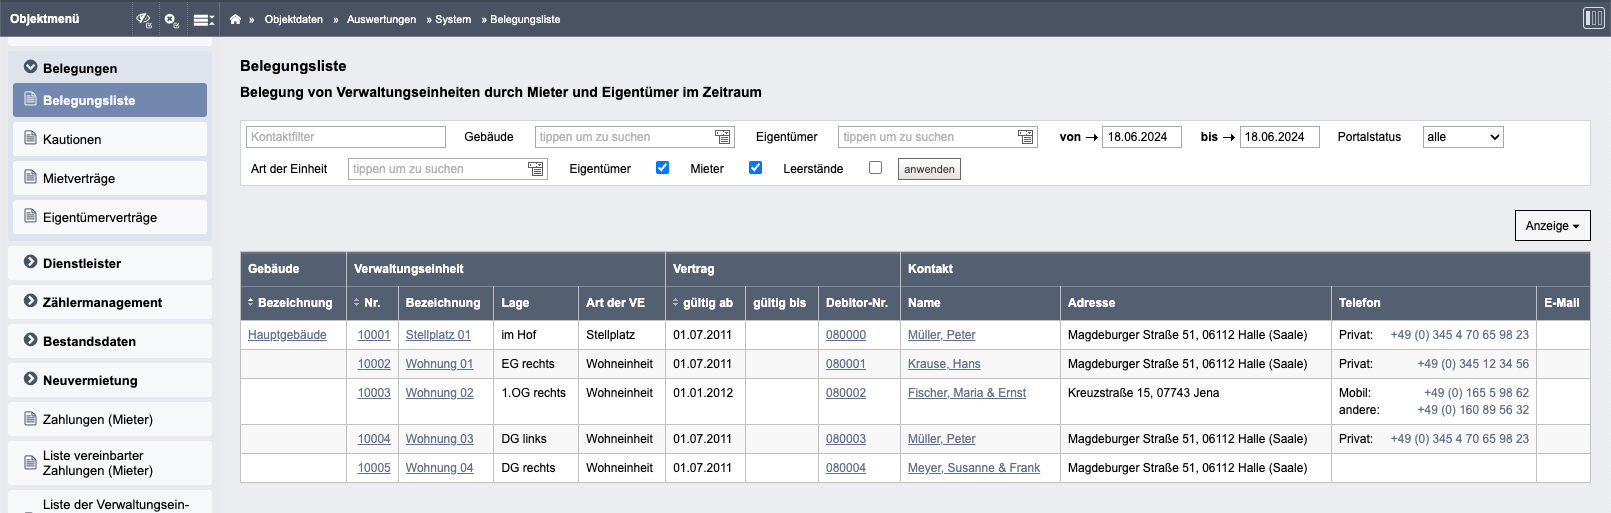Open Wohnung 02 link
This screenshot has width=1611, height=513.
coord(439,393)
